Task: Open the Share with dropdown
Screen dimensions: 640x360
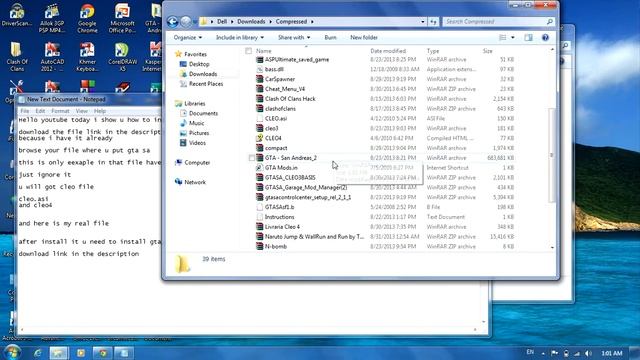Action: [294, 38]
